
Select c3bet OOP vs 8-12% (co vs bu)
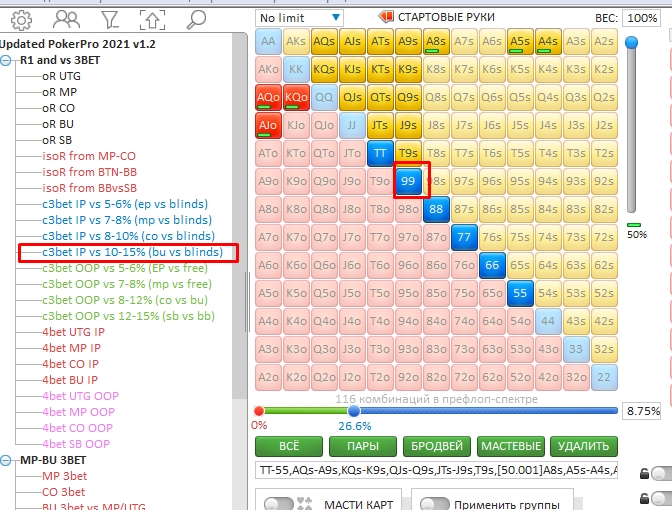(125, 300)
